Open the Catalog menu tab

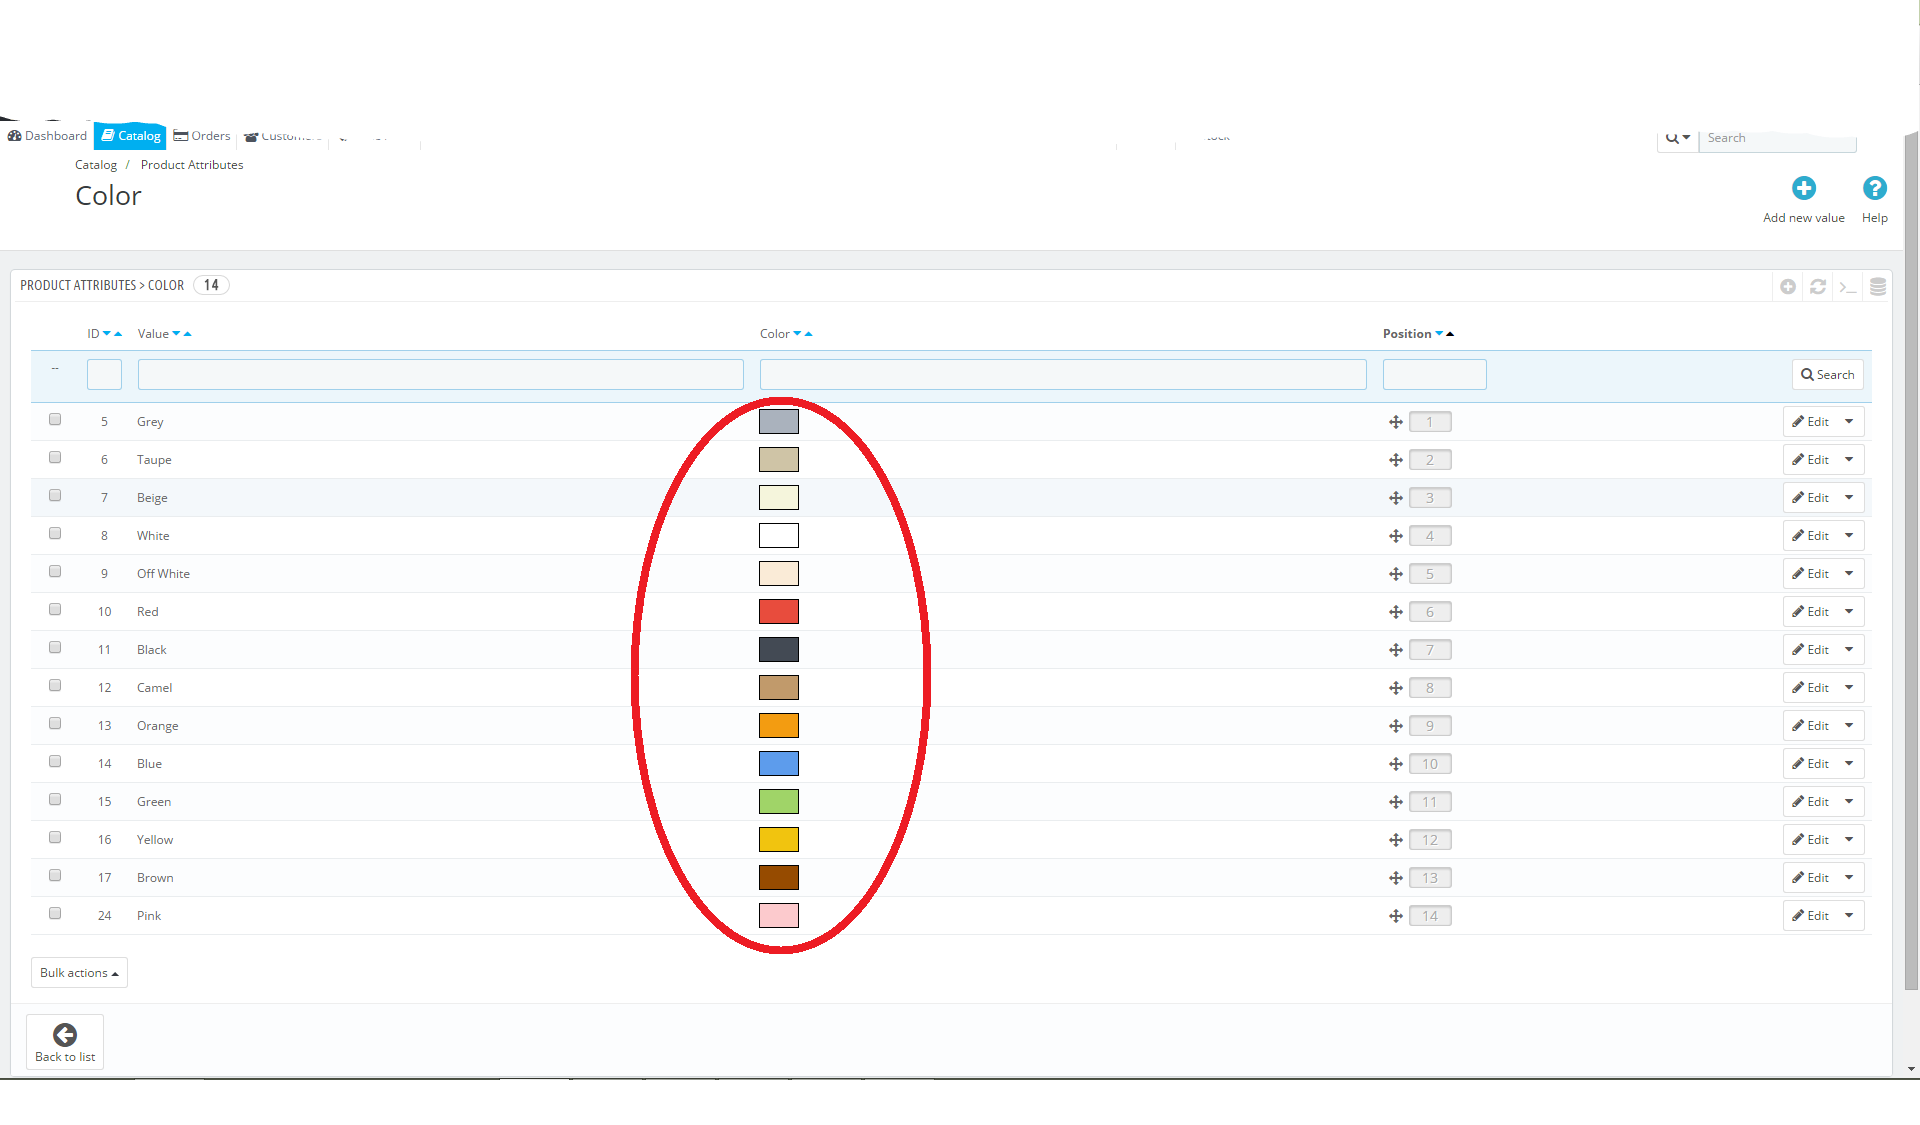[131, 136]
